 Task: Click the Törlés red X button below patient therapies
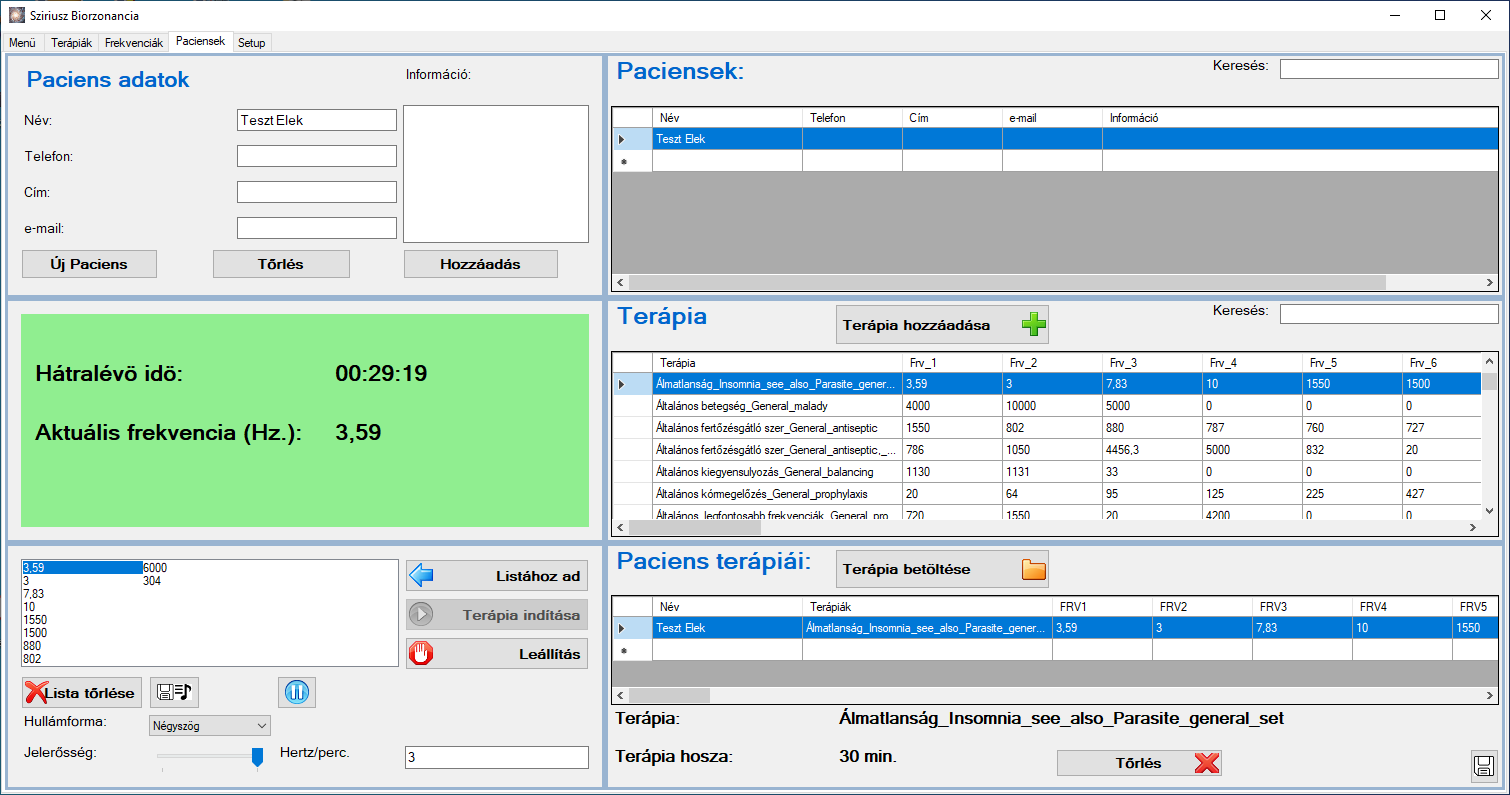pyautogui.click(x=1139, y=763)
